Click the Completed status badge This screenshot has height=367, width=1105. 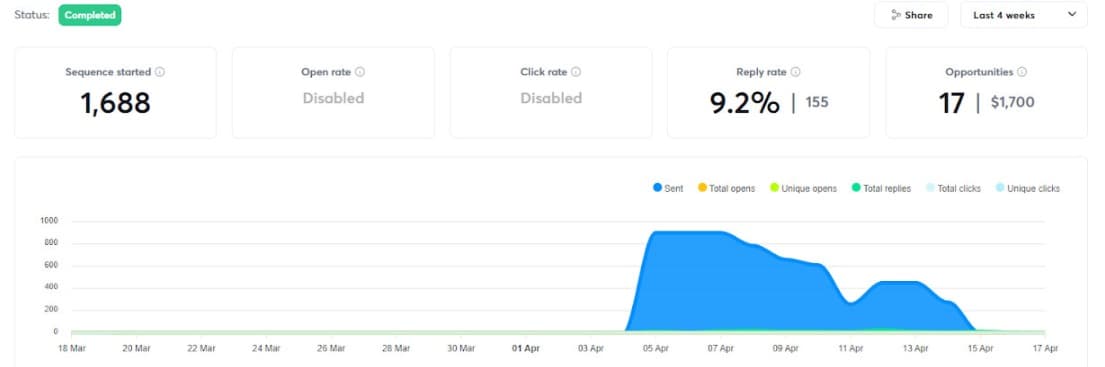pos(89,15)
